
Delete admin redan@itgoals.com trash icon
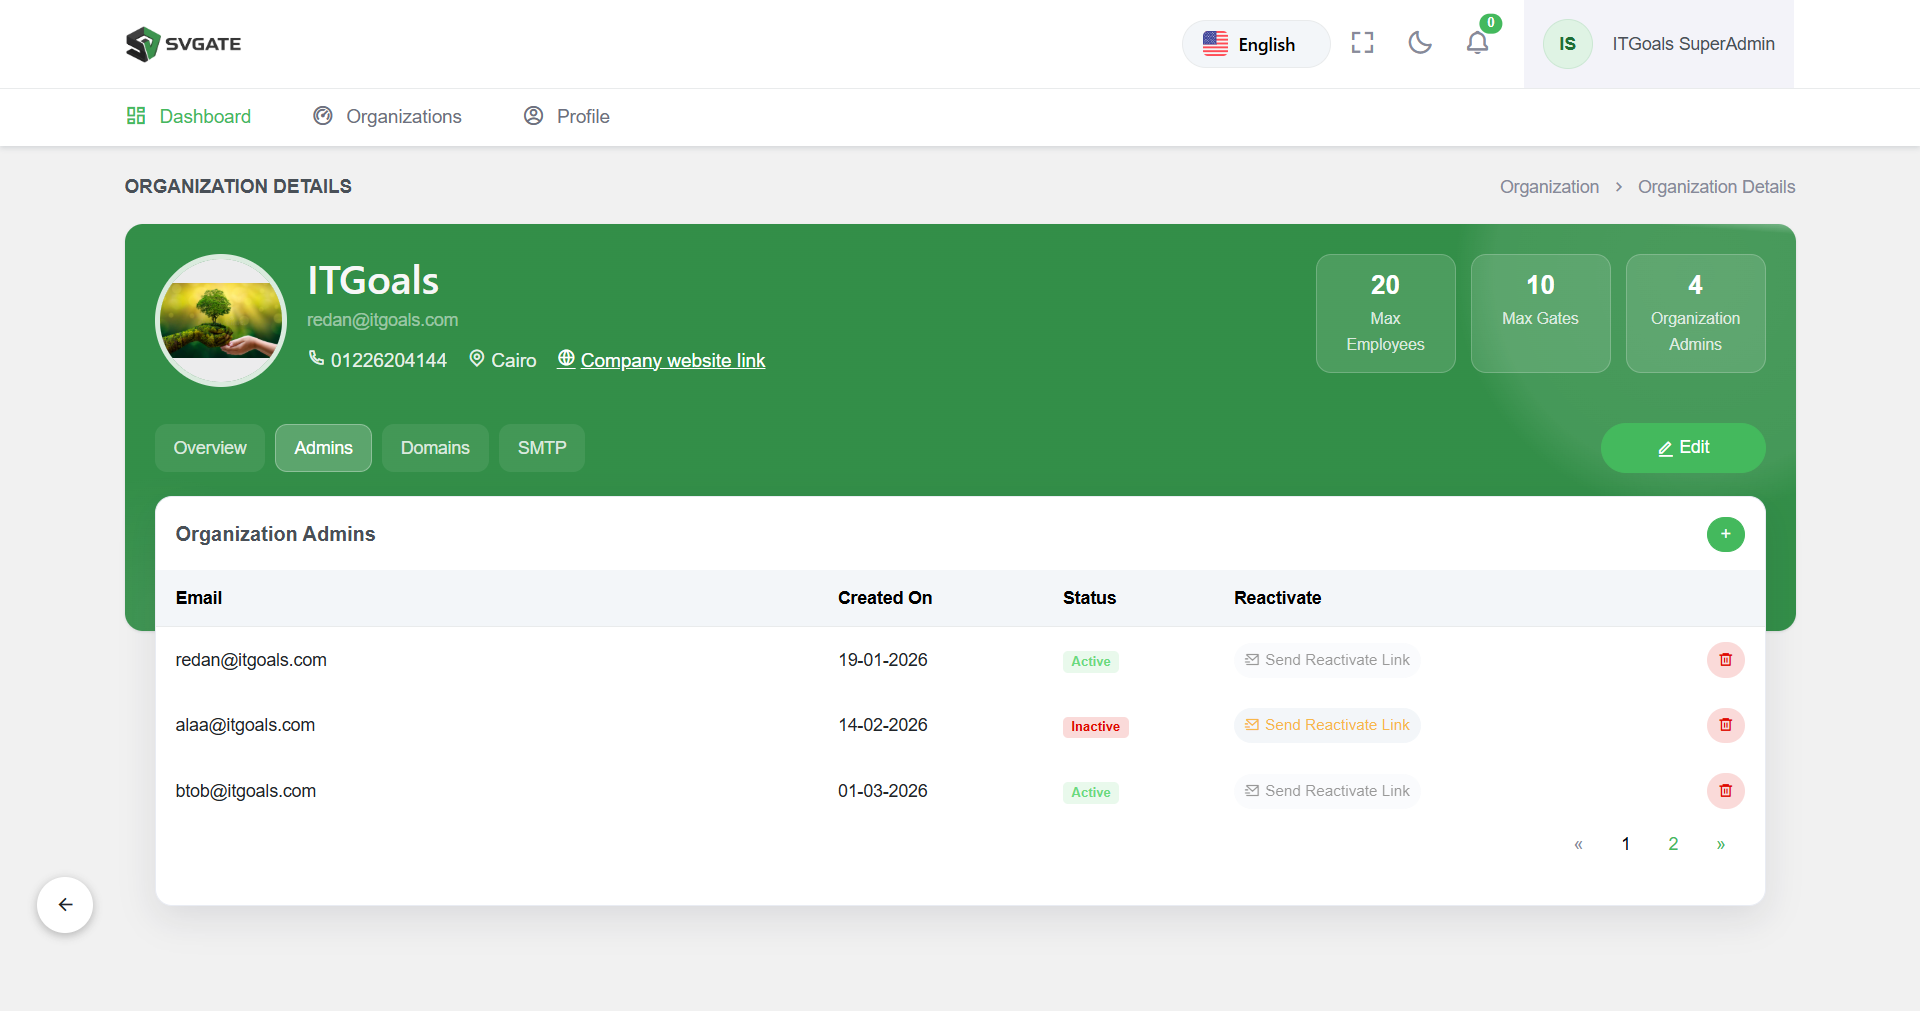tap(1725, 660)
